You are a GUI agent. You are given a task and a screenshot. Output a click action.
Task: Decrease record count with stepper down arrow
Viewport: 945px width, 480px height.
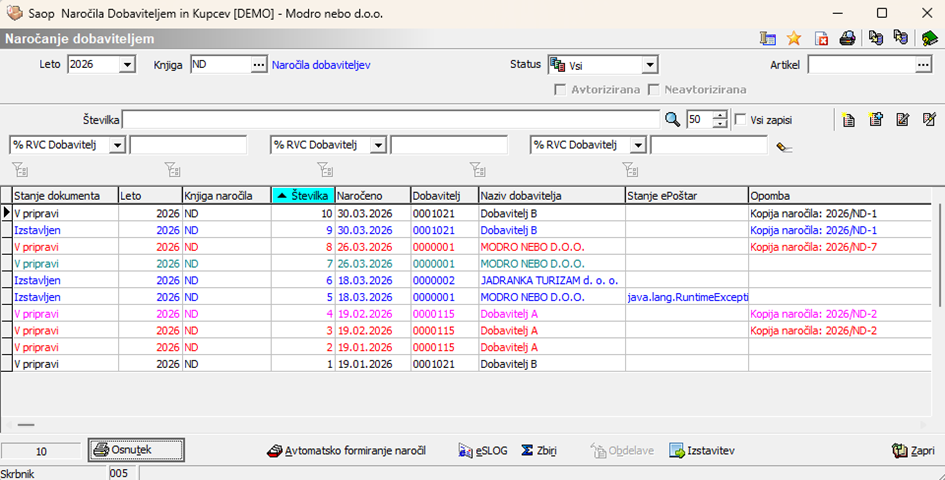pyautogui.click(x=720, y=124)
